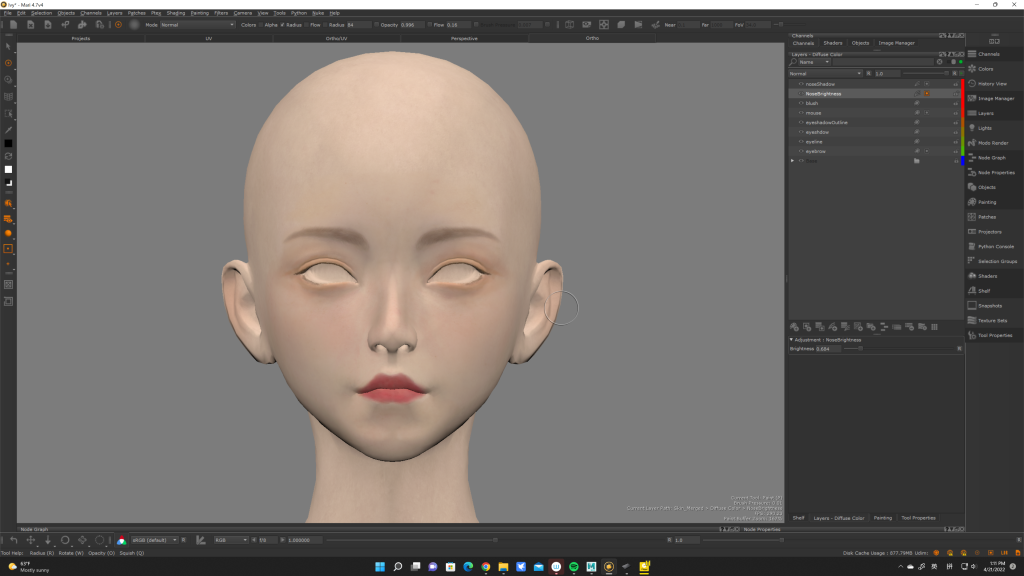Open the brush Mode dropdown set to Normal
Viewport: 1024px width, 576px height.
coord(197,24)
